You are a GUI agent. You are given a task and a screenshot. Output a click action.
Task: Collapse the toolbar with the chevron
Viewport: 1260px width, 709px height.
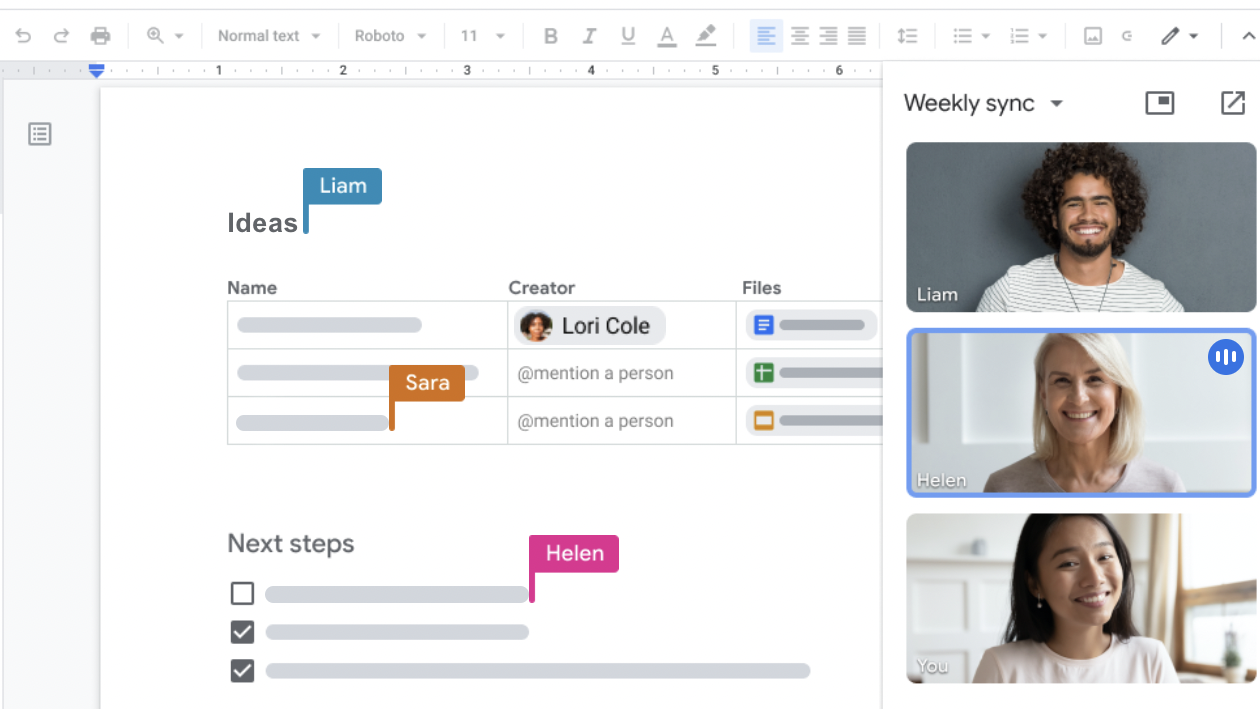[1247, 35]
